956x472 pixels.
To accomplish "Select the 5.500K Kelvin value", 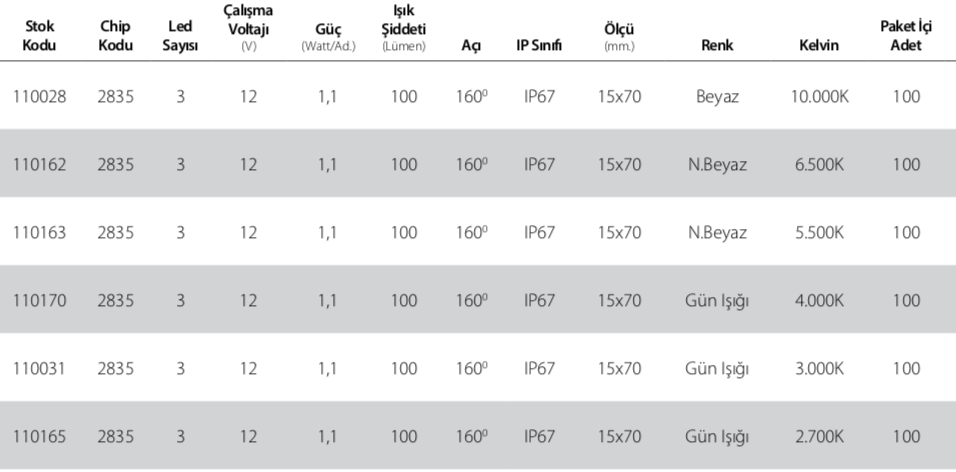I will 819,232.
